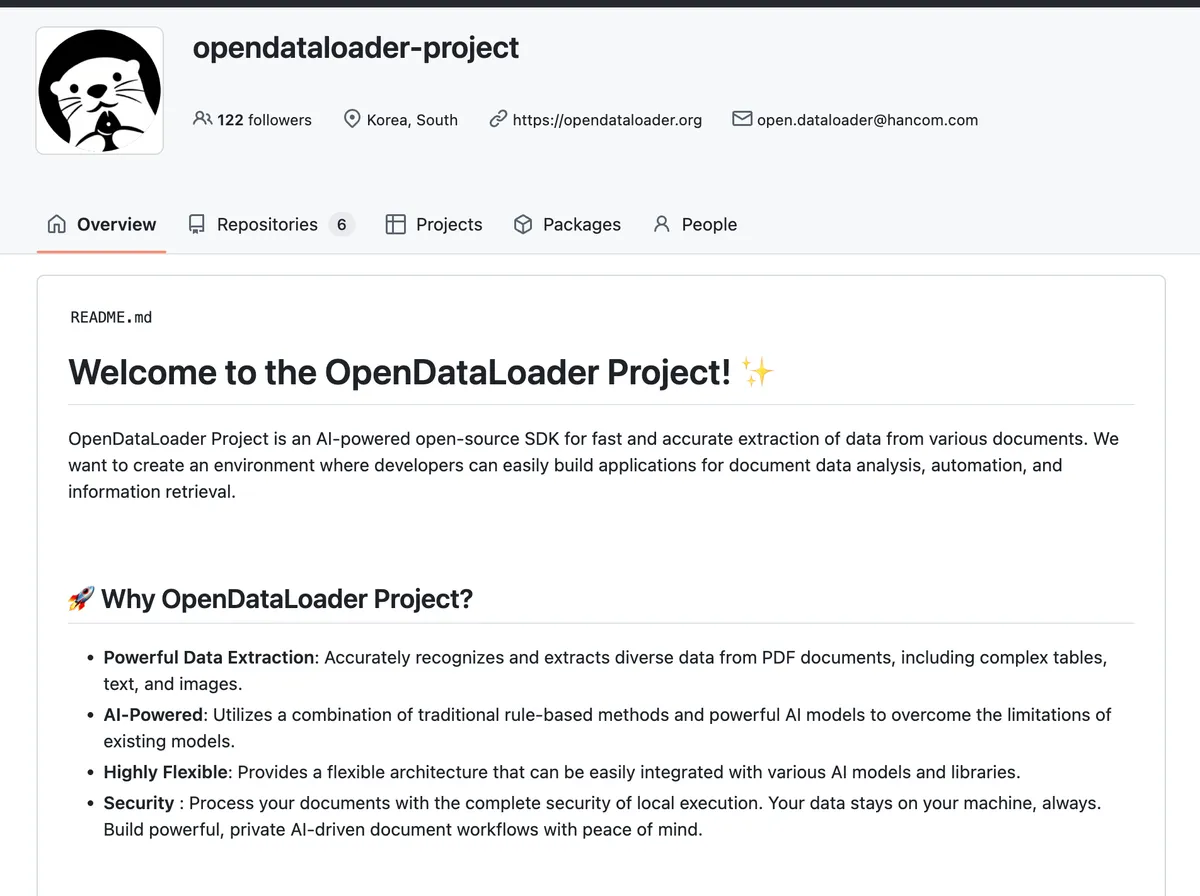1200x896 pixels.
Task: Click the Projects table icon
Action: tap(396, 224)
